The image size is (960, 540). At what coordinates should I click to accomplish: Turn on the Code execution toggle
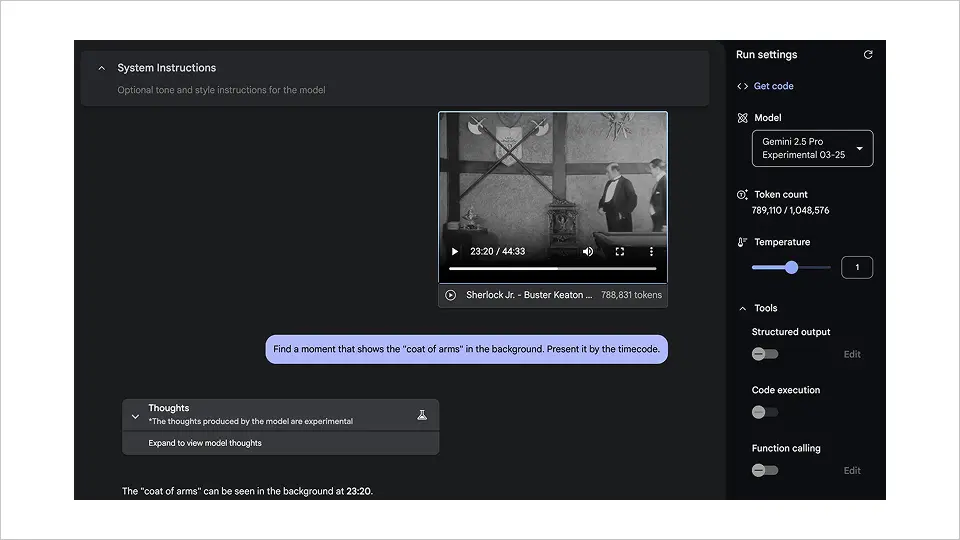pyautogui.click(x=764, y=412)
